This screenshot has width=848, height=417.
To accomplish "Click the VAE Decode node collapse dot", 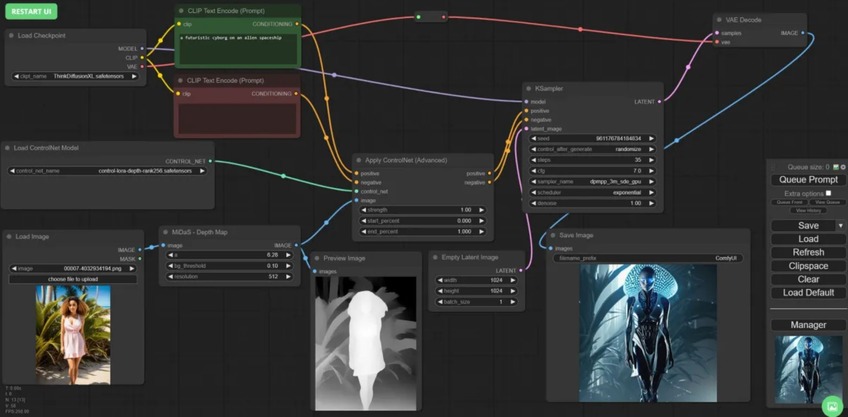I will click(720, 19).
